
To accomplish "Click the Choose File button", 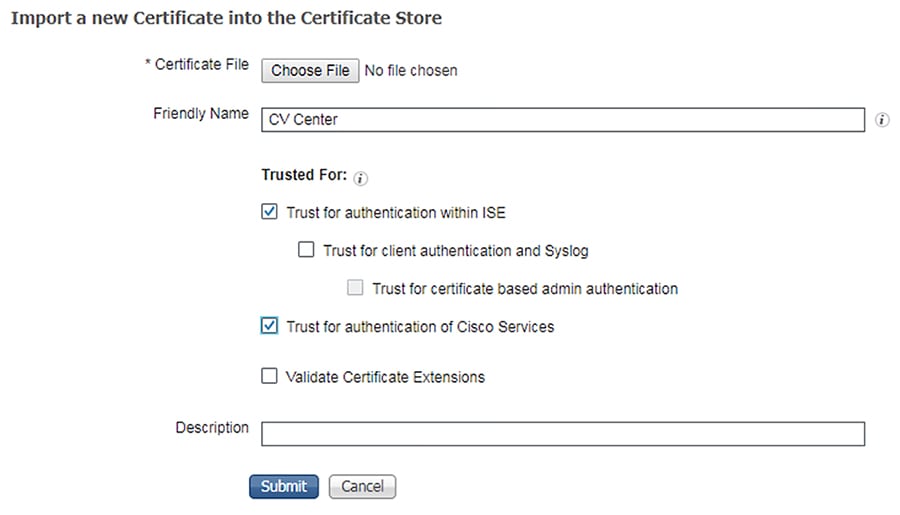I will click(310, 71).
